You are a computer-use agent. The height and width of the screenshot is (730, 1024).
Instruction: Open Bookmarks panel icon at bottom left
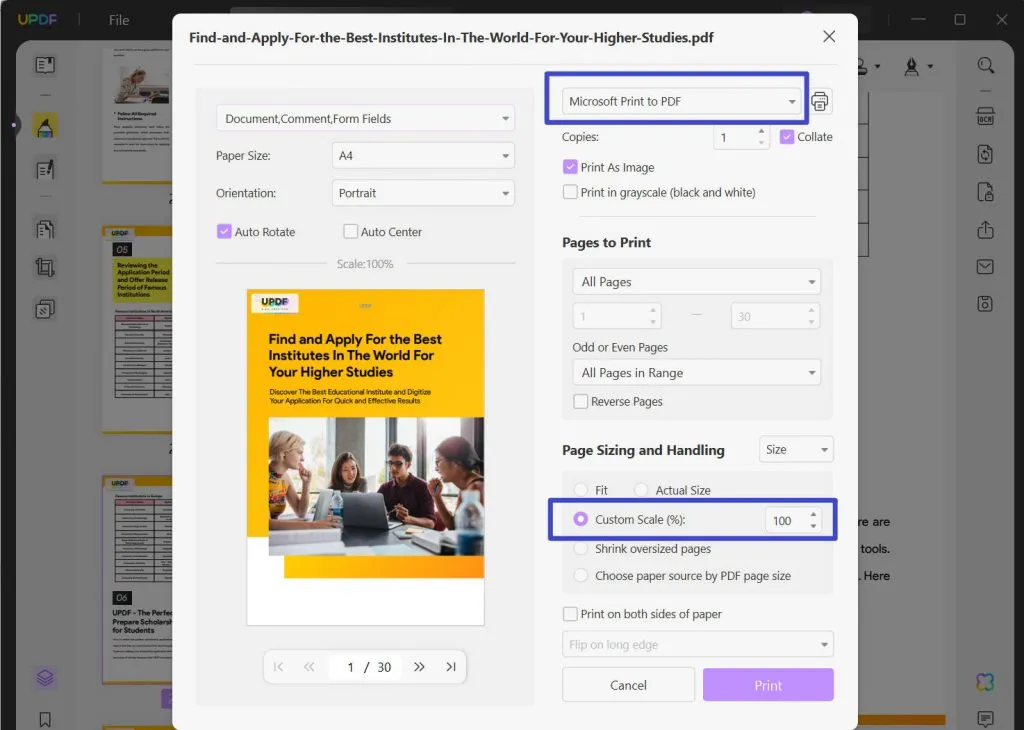(45, 719)
